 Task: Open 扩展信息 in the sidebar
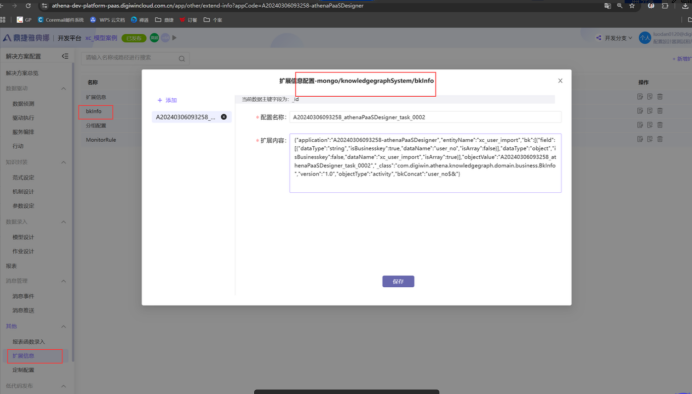tap(23, 356)
